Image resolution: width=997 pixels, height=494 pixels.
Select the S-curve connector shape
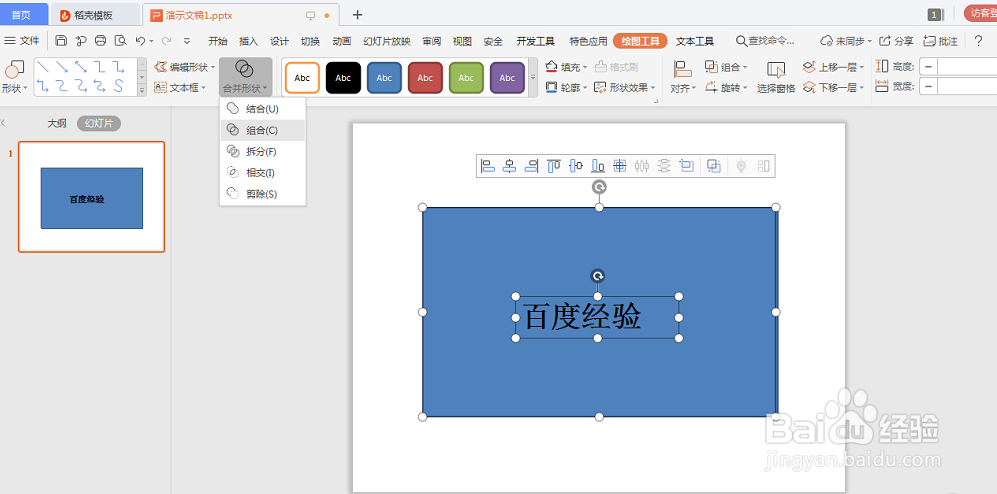click(x=119, y=86)
